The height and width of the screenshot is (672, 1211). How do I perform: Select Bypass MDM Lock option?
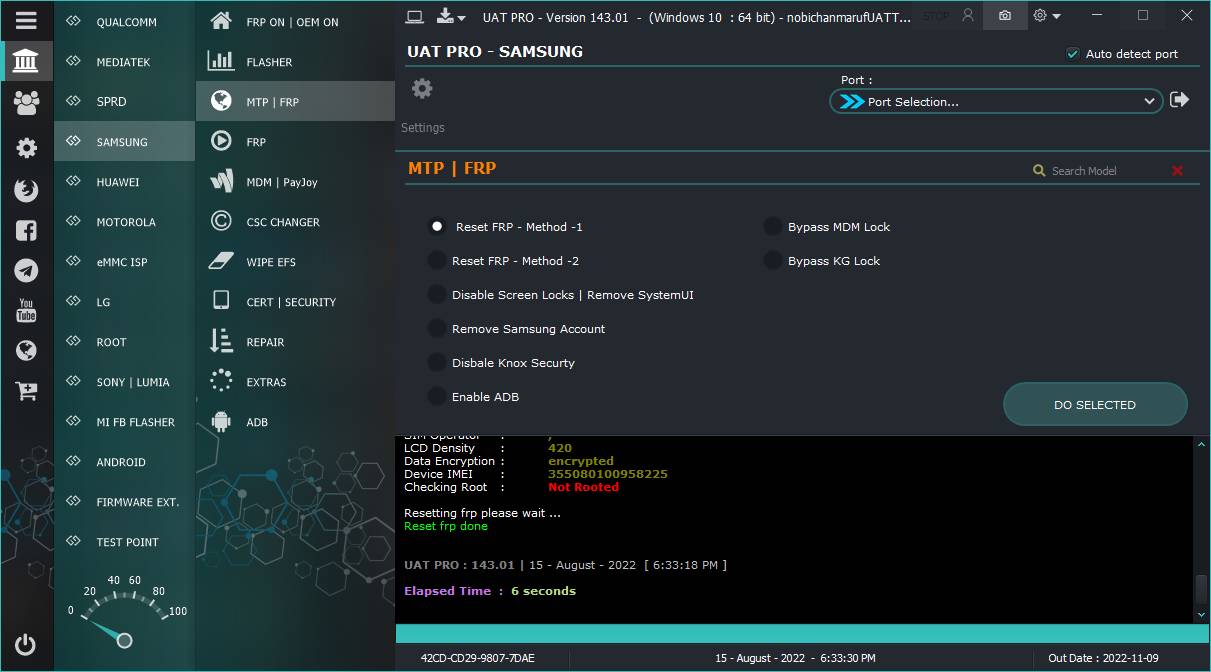(x=773, y=227)
